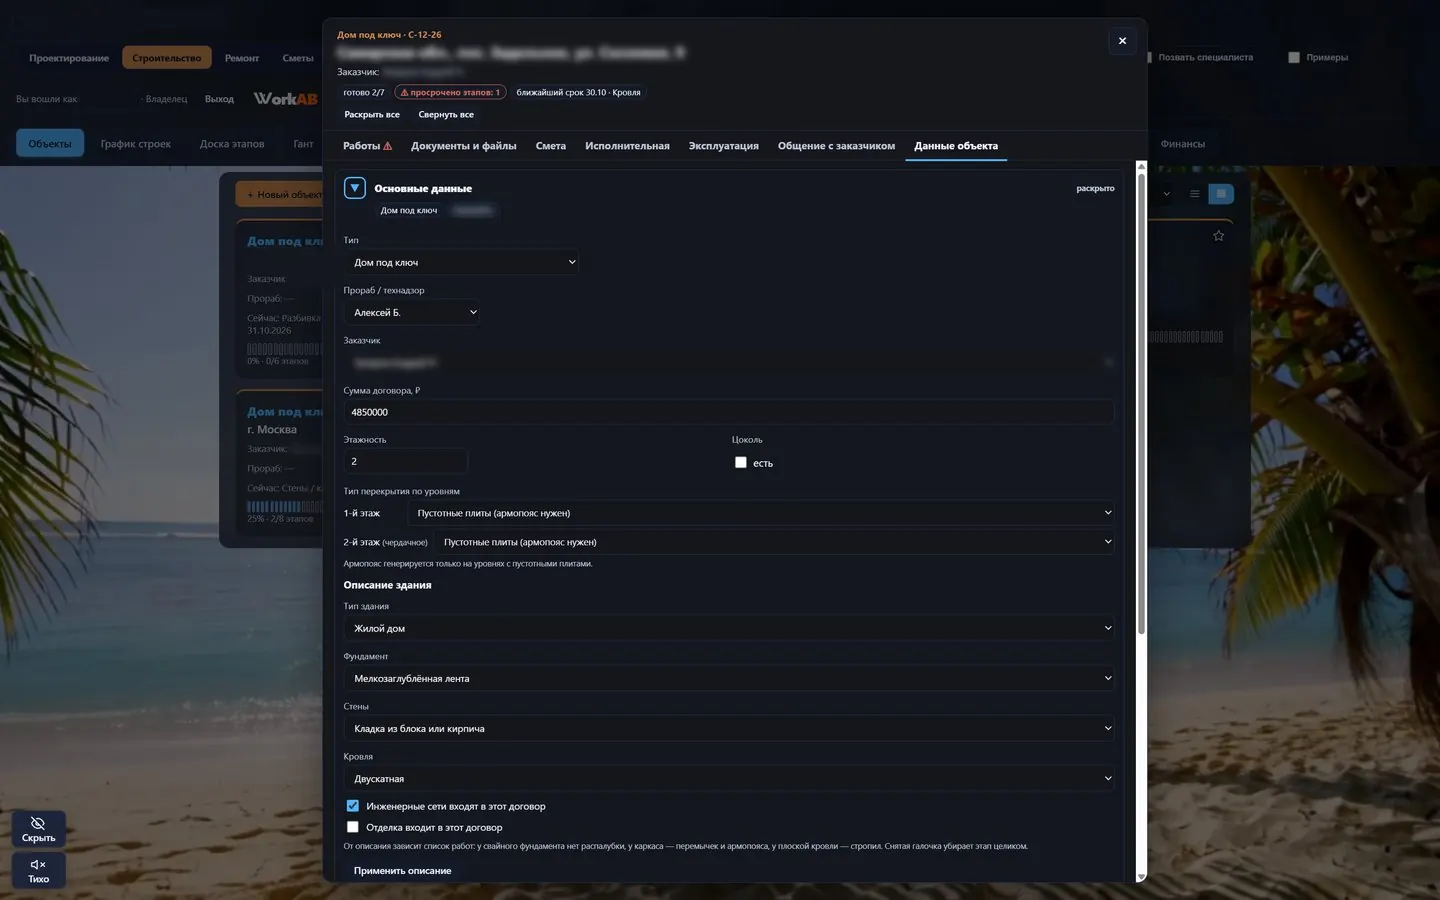The image size is (1440, 900).
Task: Click the scrollbar up arrow in dialog
Action: click(1141, 165)
